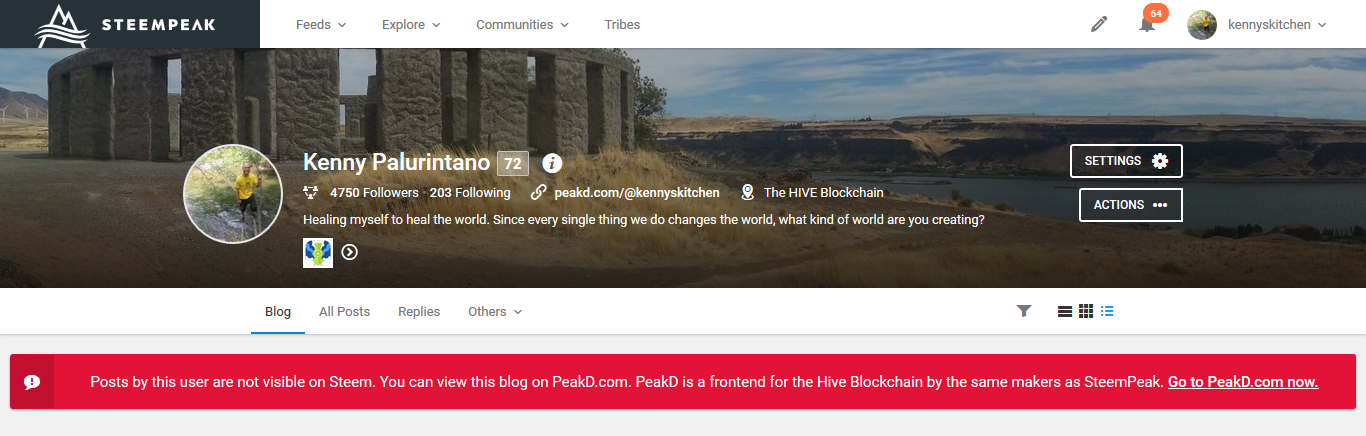Follow the Go to PeakD.com now link

[1243, 382]
